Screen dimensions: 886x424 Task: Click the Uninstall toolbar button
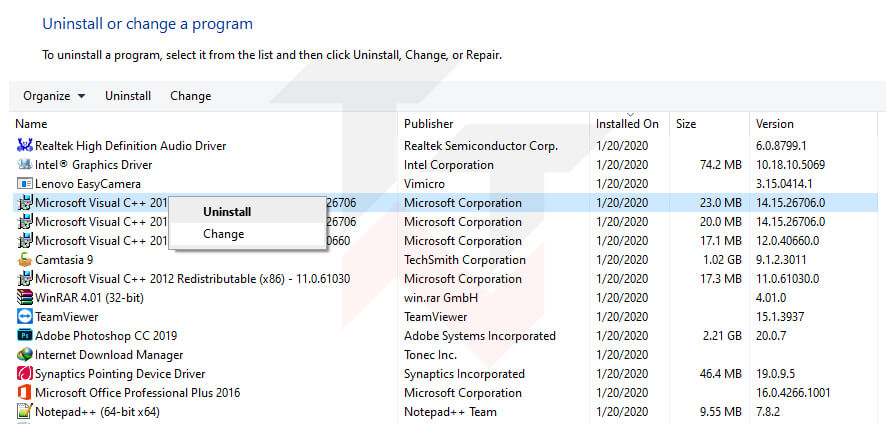128,96
